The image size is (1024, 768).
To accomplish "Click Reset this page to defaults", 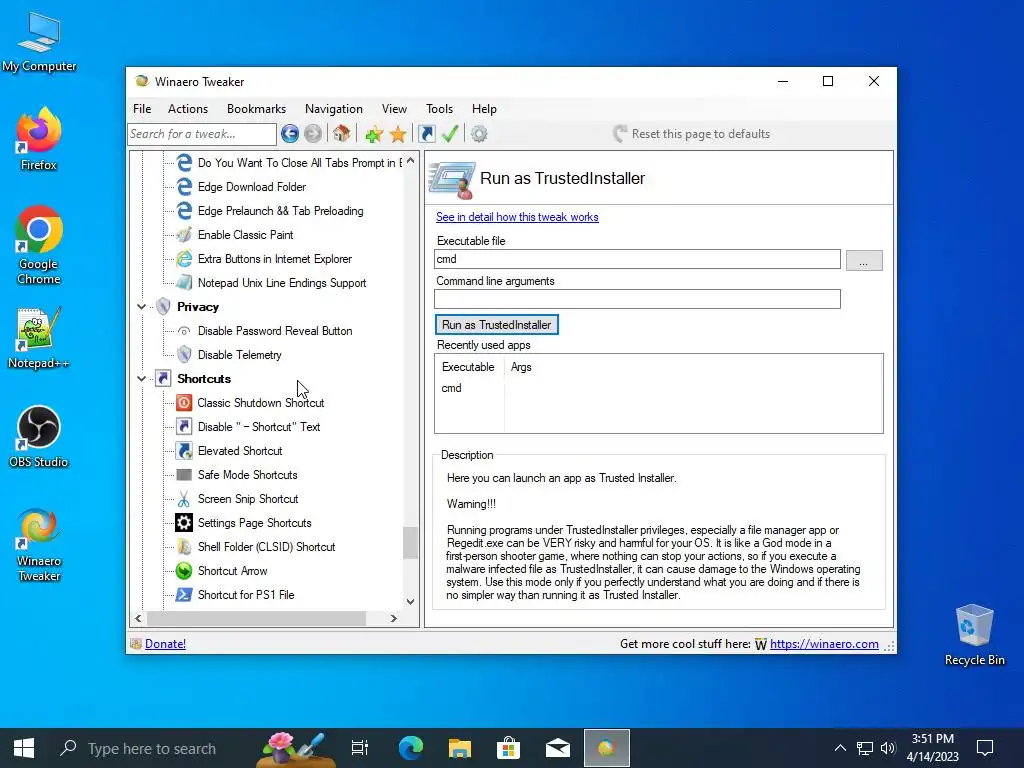I will [x=692, y=134].
